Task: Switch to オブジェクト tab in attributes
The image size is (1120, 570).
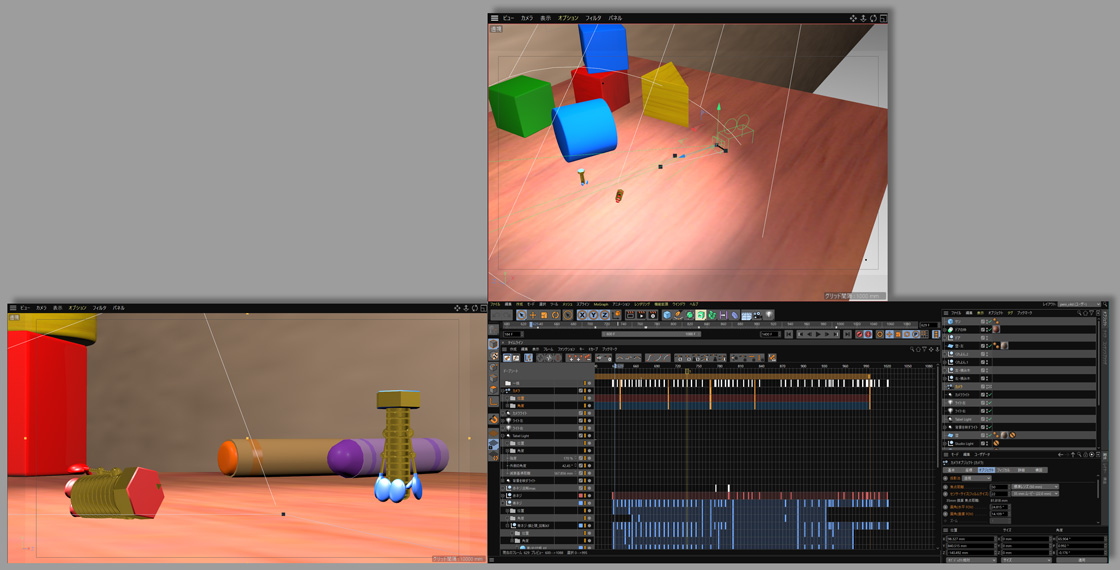Action: (x=986, y=470)
